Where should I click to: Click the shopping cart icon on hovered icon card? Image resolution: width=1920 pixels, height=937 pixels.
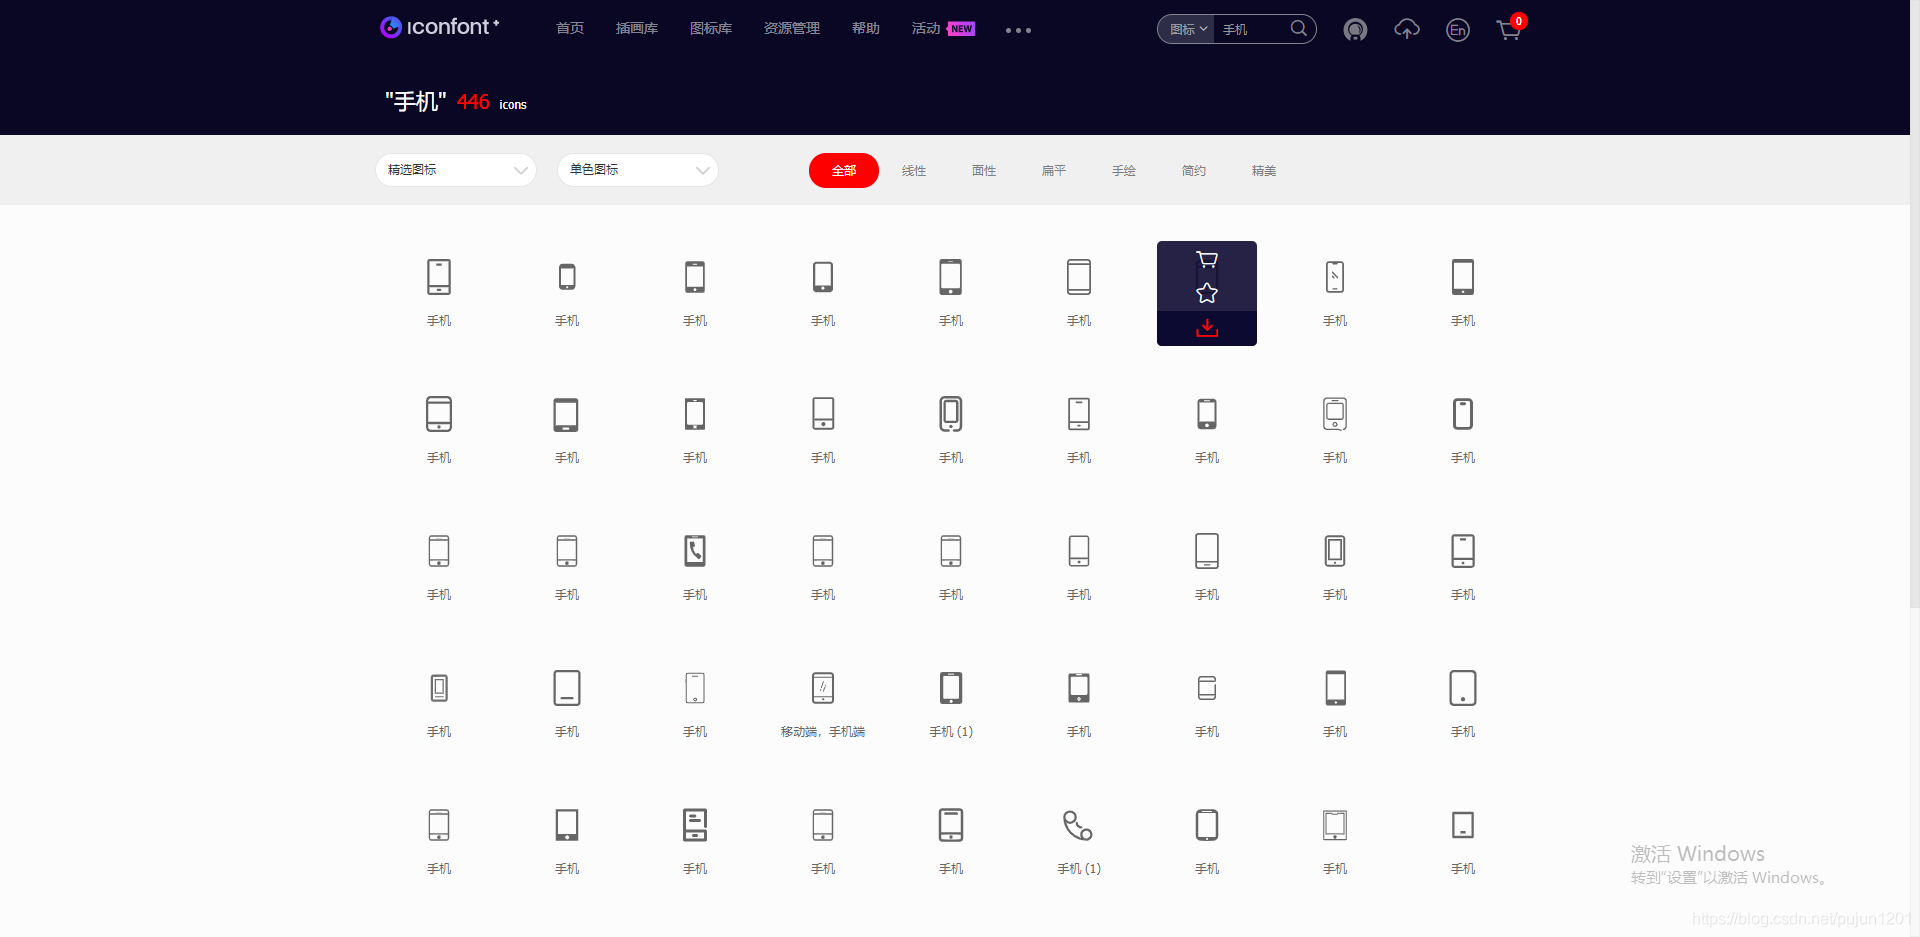1206,259
